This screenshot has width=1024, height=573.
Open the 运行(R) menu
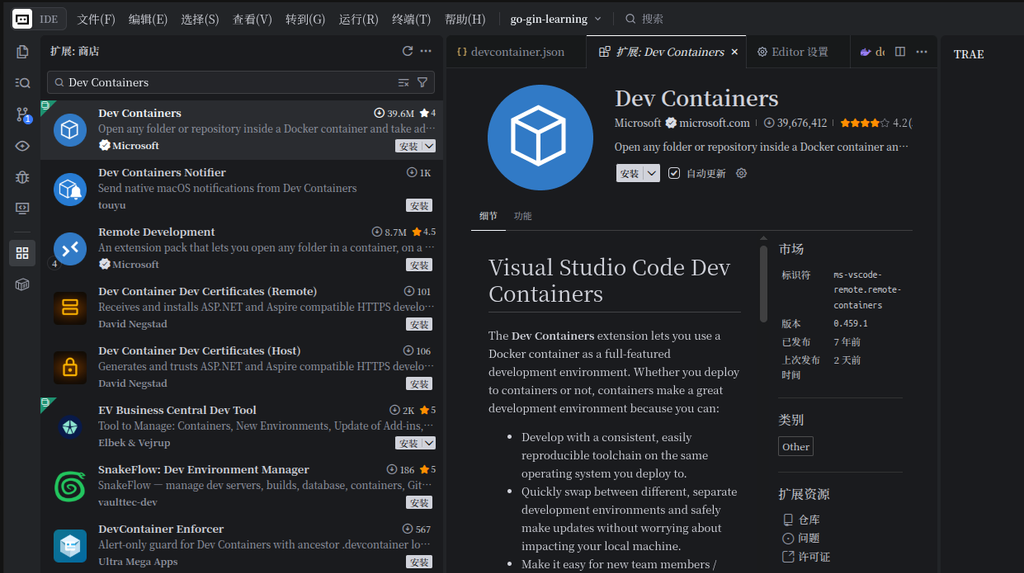[359, 19]
